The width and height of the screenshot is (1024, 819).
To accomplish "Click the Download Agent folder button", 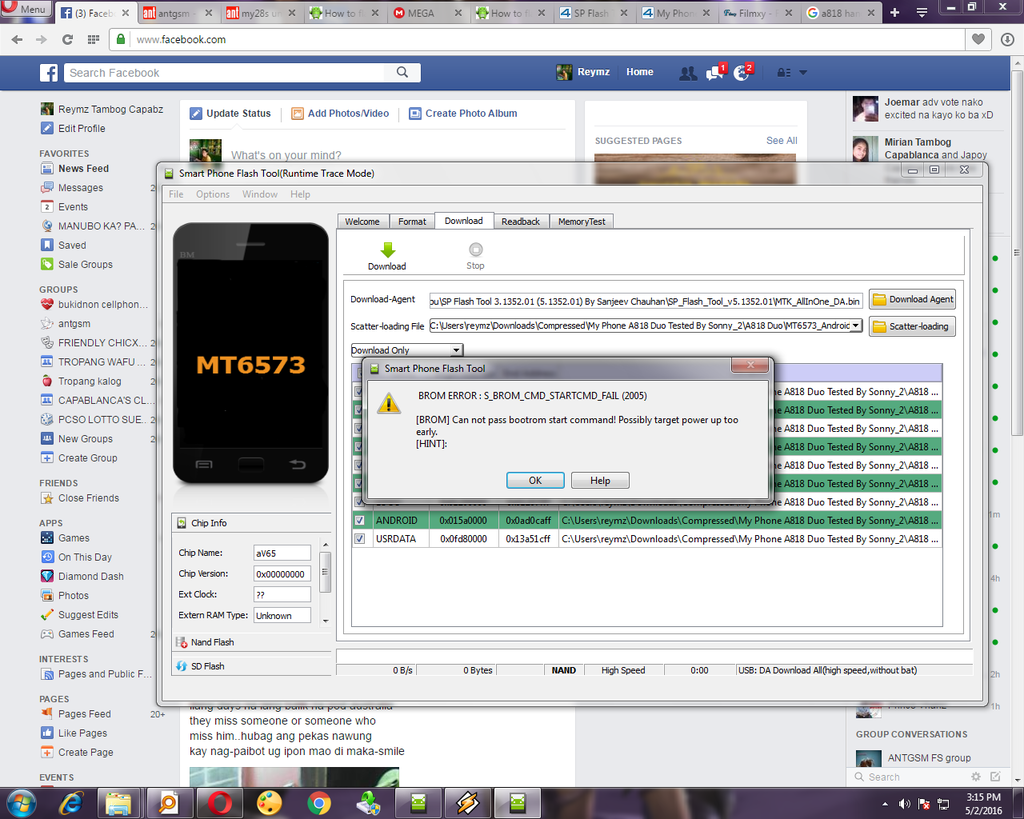I will (912, 299).
